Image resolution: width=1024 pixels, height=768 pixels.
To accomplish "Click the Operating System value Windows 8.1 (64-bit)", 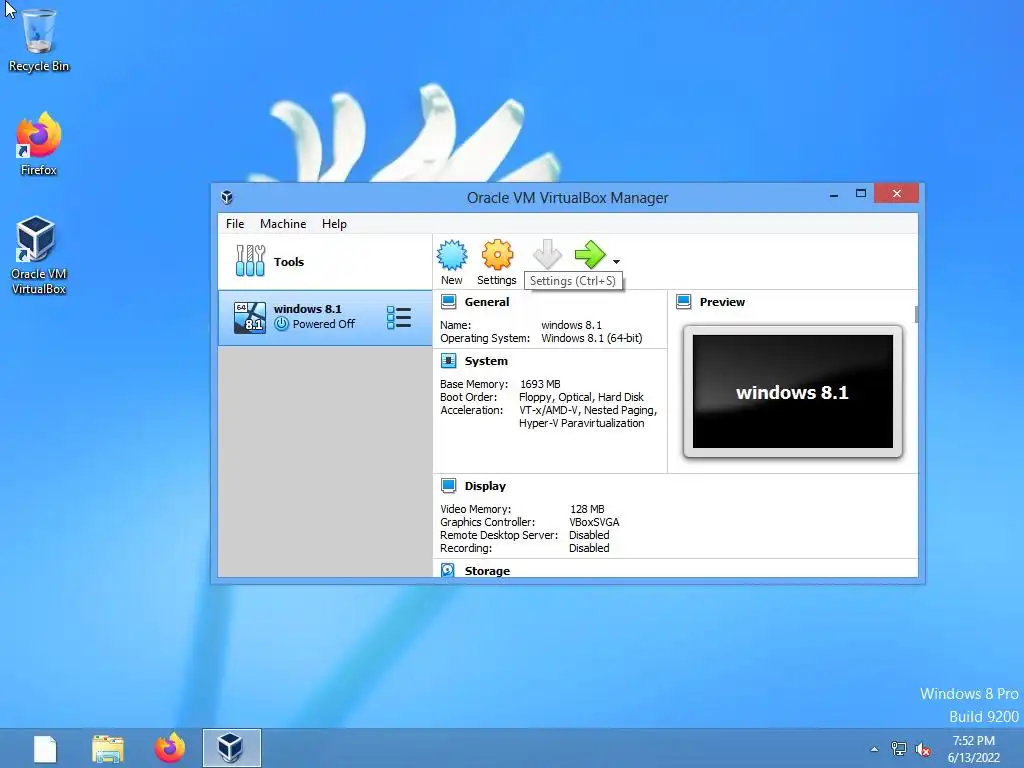I will coord(592,338).
